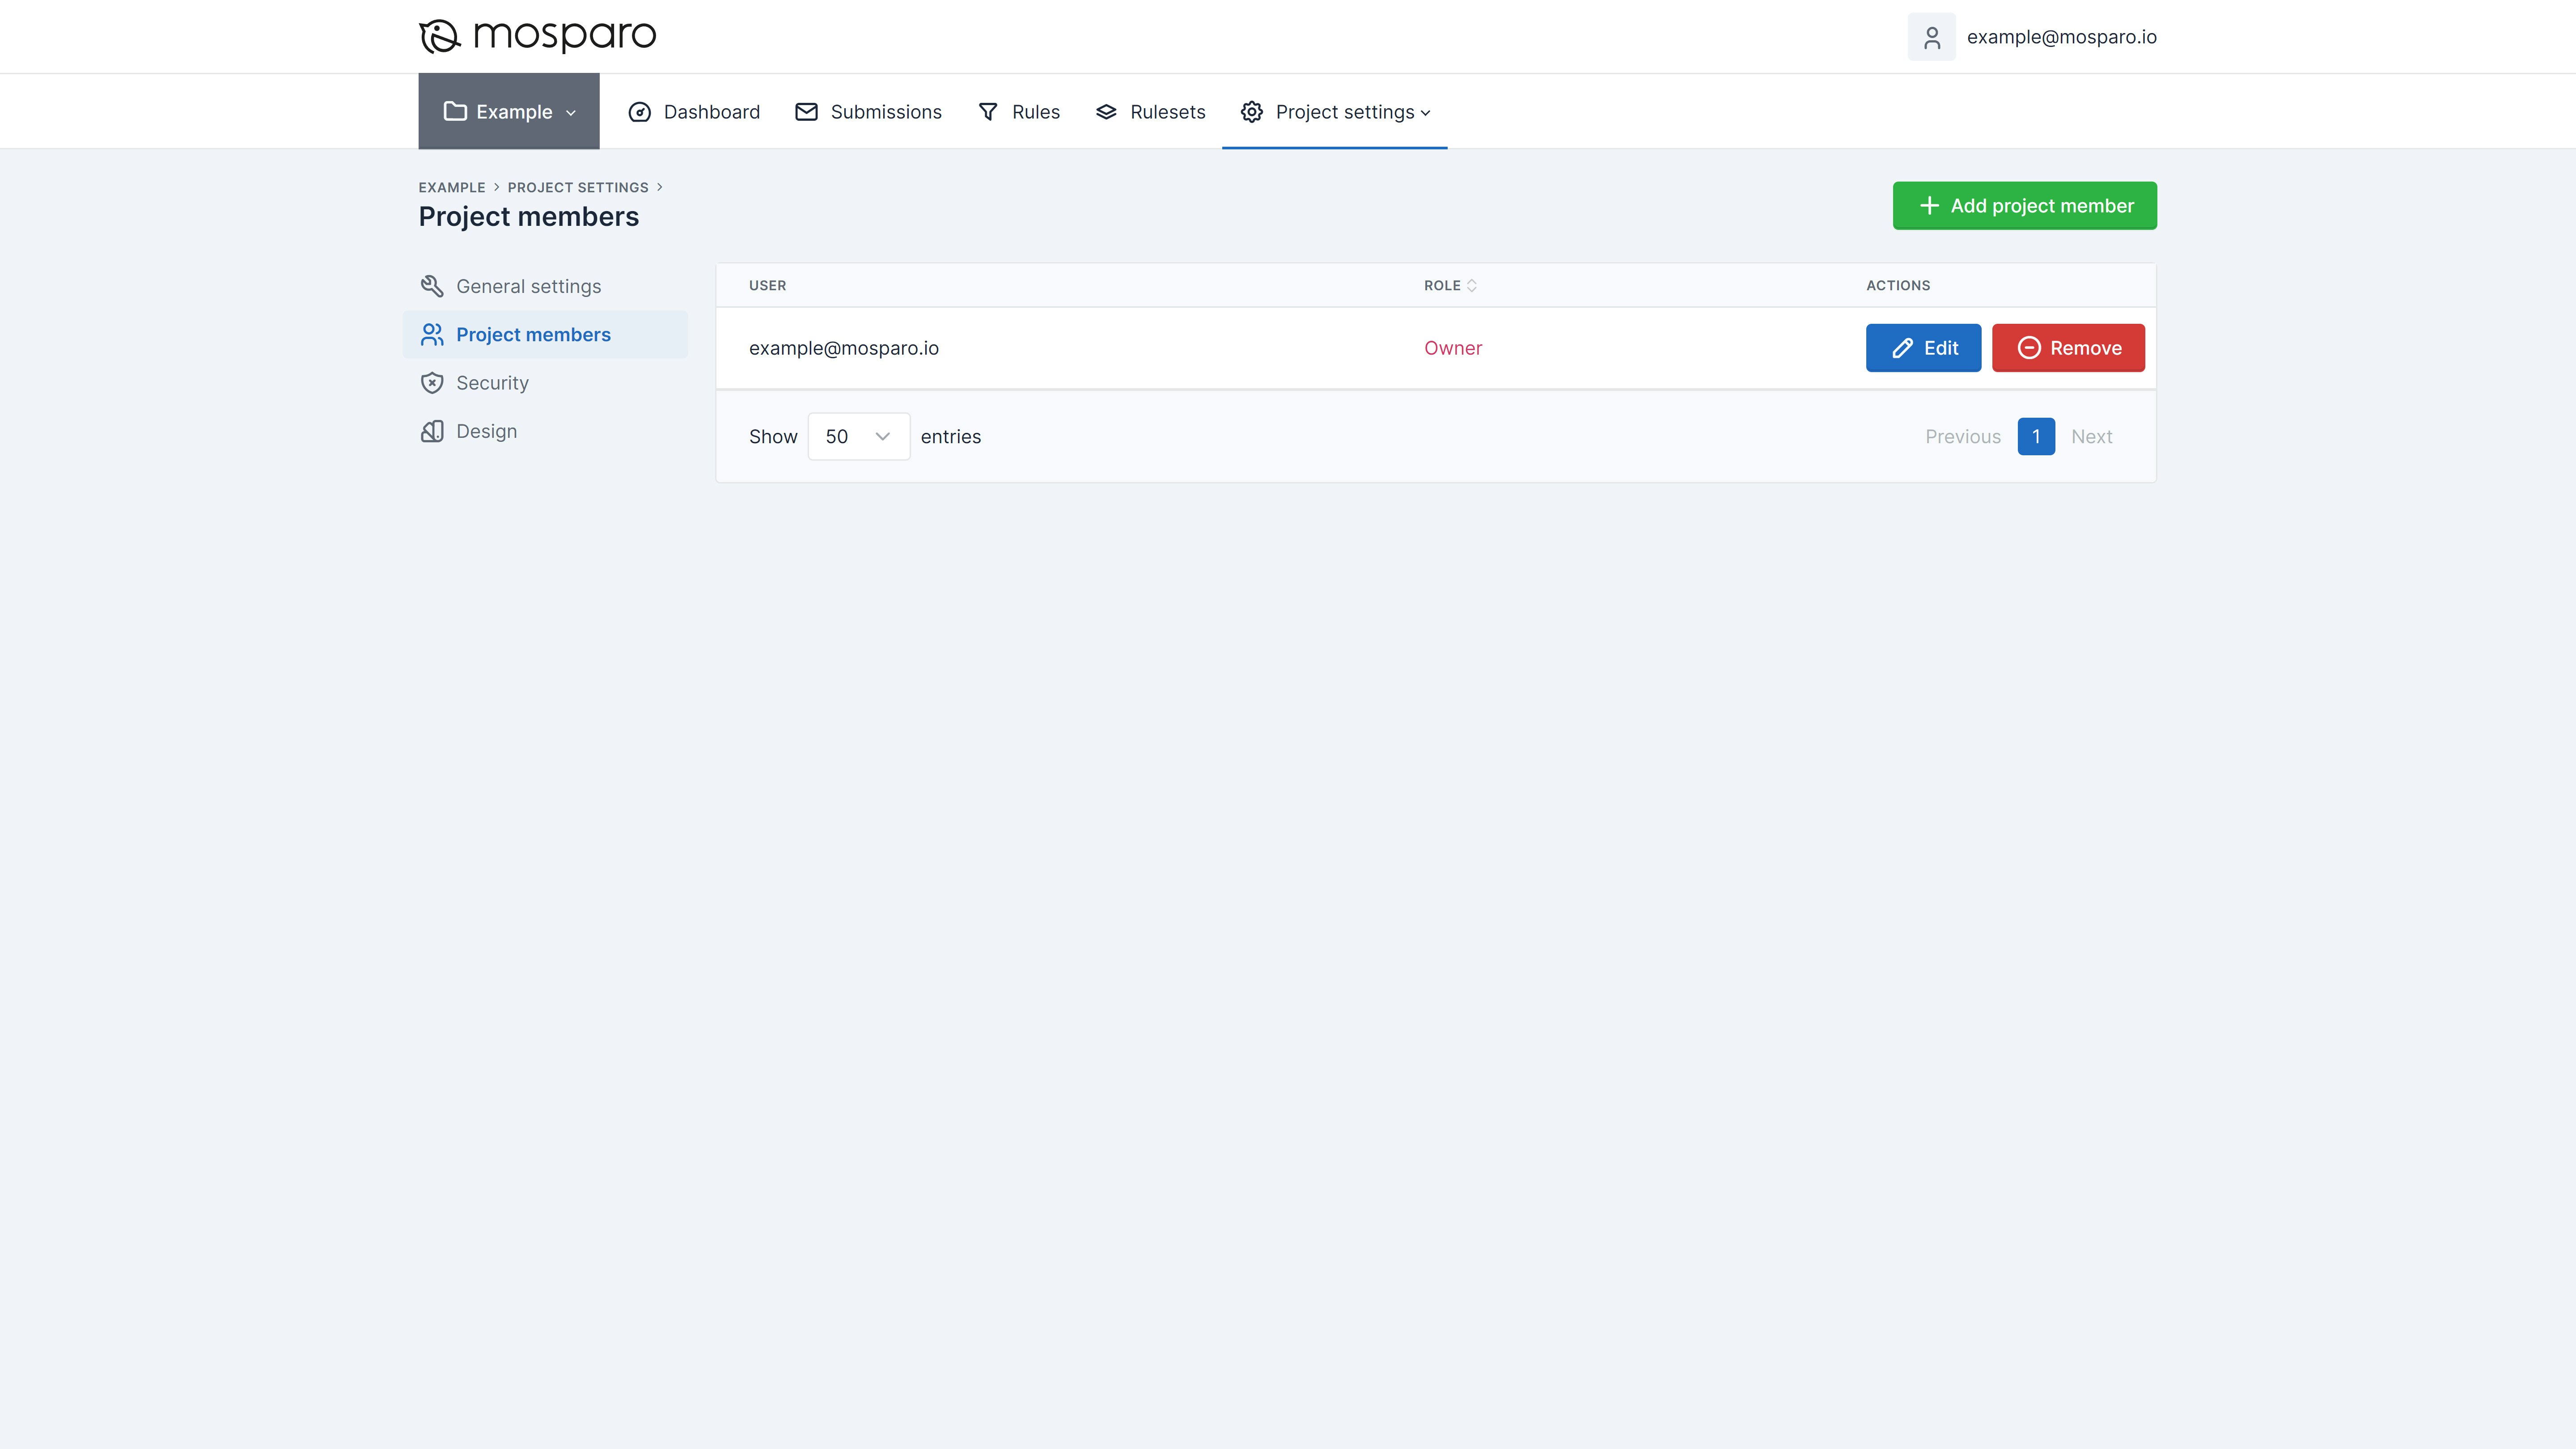
Task: Go to the Previous page
Action: tap(1963, 436)
